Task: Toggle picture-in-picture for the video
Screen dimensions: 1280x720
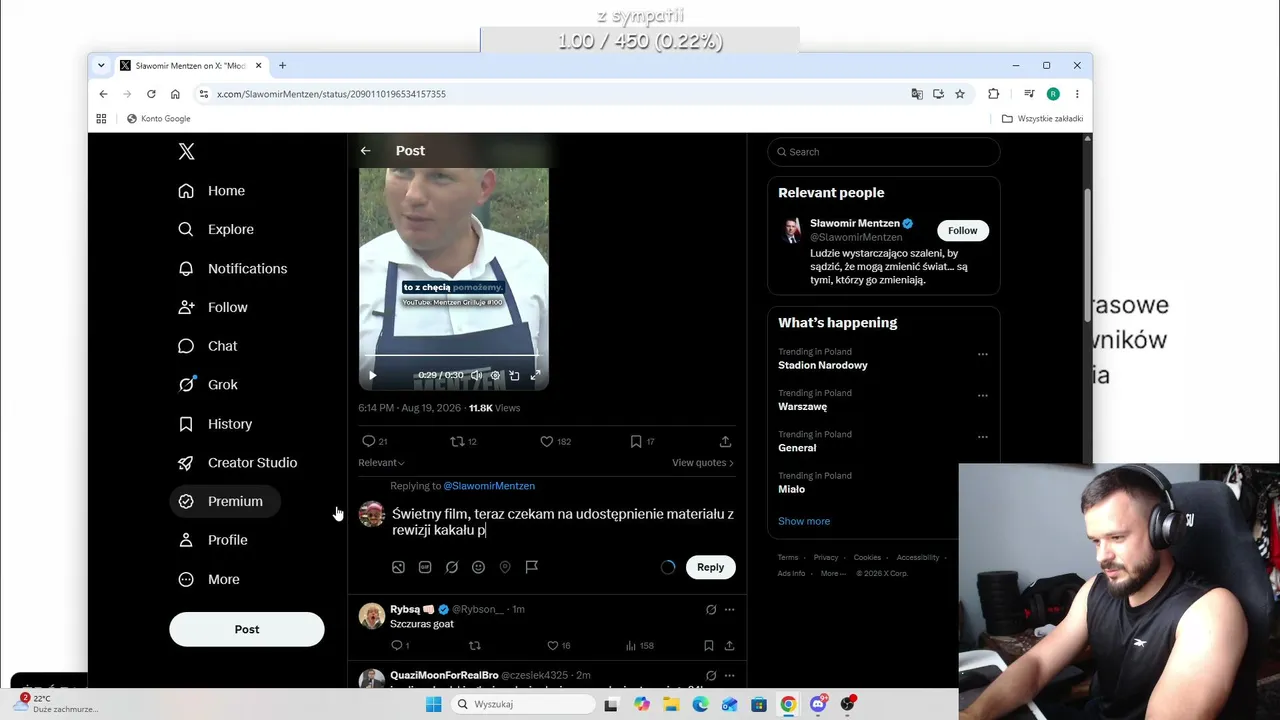Action: coord(514,376)
